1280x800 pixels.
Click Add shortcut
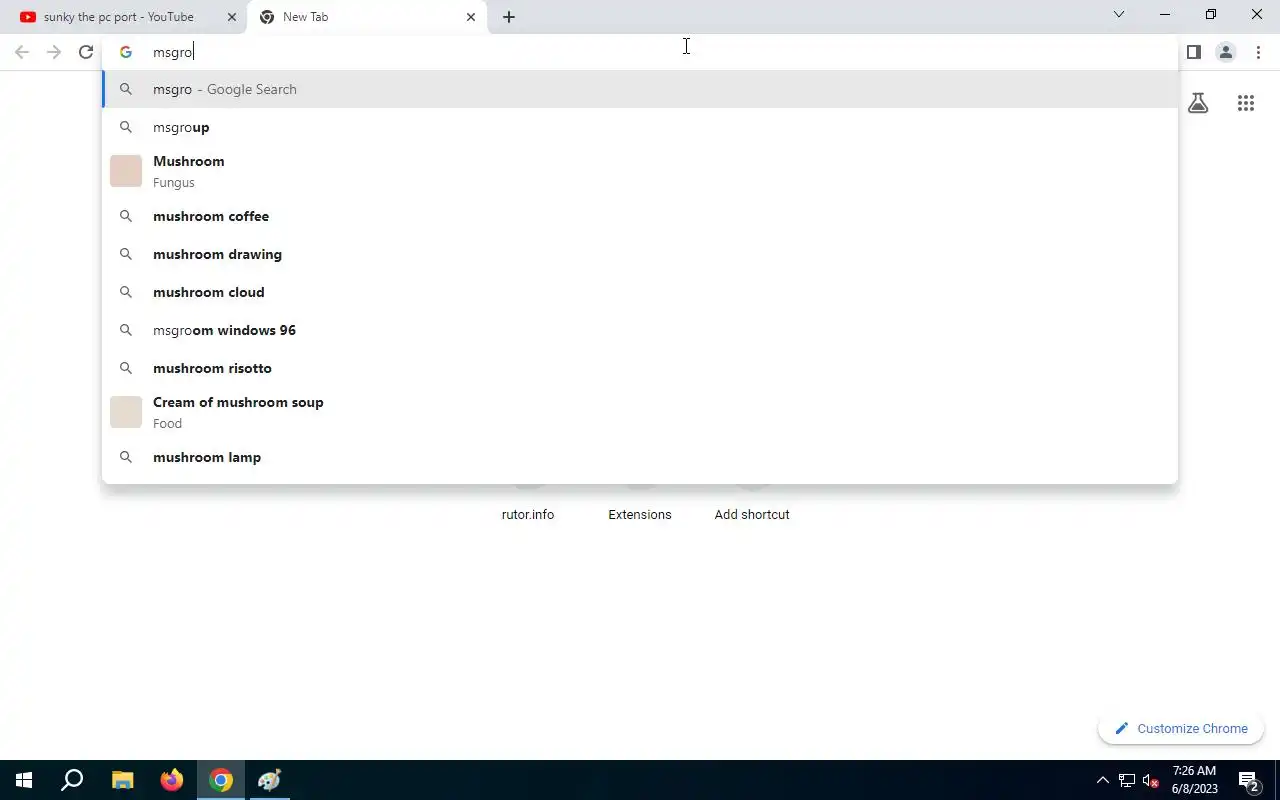pos(752,514)
